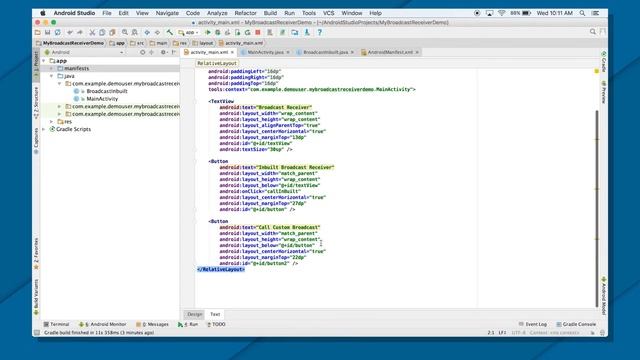Expand the res folder arrow
Screen dimensions: 640x360
[52, 122]
